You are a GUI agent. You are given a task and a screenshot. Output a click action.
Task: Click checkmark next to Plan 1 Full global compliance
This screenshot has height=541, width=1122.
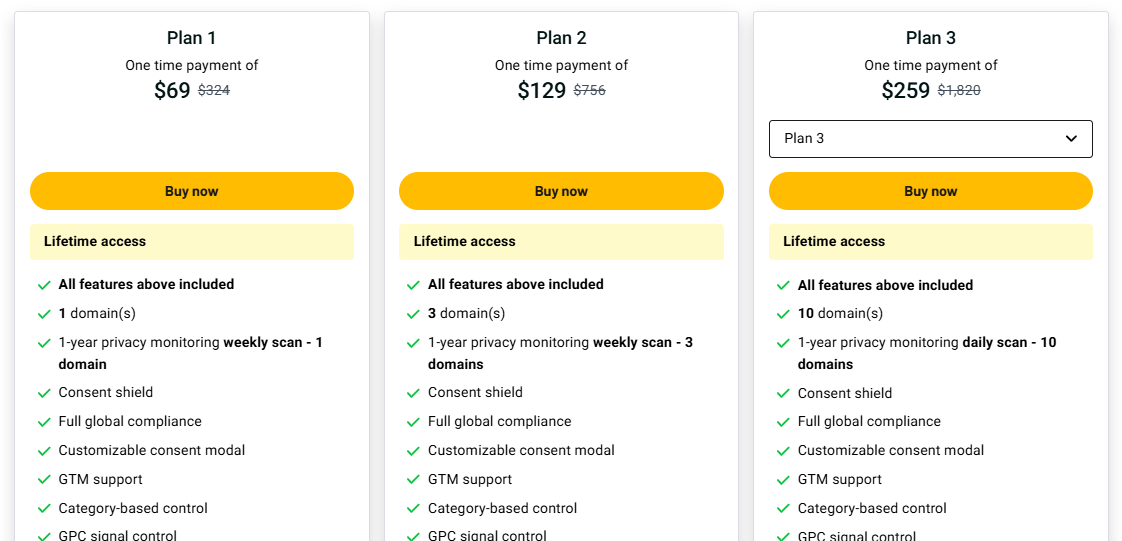[44, 422]
